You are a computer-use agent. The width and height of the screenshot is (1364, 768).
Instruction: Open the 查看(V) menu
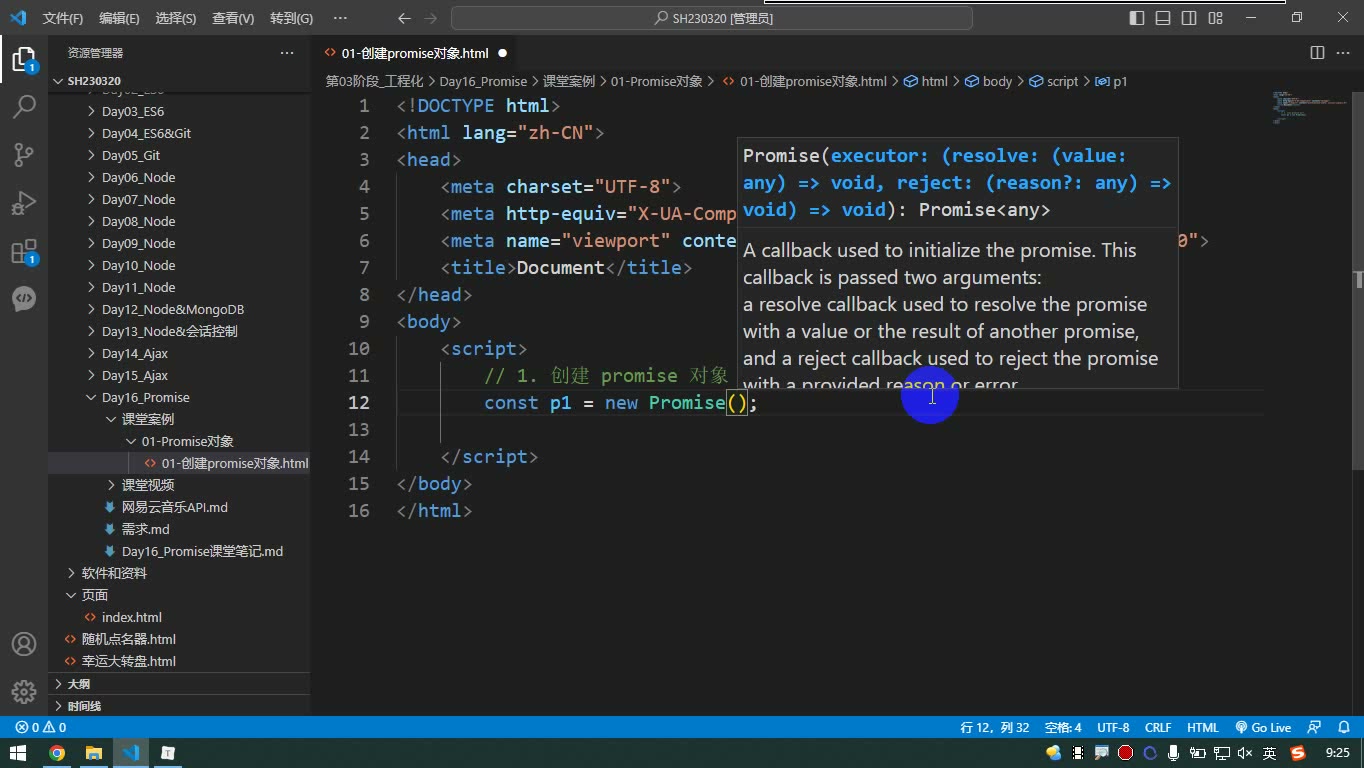(x=233, y=18)
